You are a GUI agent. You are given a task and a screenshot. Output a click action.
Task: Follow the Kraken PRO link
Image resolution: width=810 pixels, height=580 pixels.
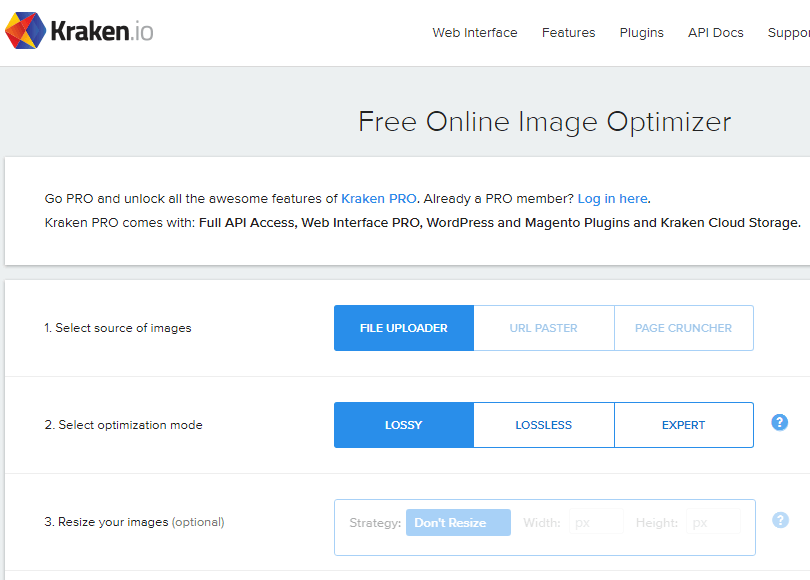point(379,199)
